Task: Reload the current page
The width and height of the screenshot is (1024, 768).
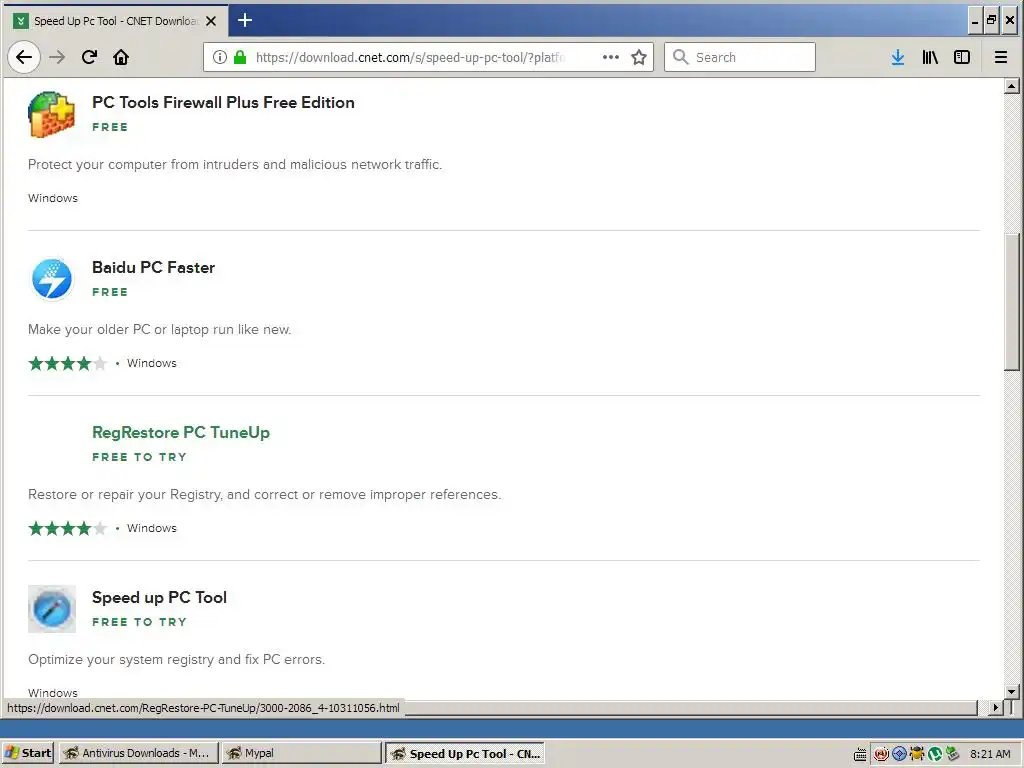Action: pos(89,57)
